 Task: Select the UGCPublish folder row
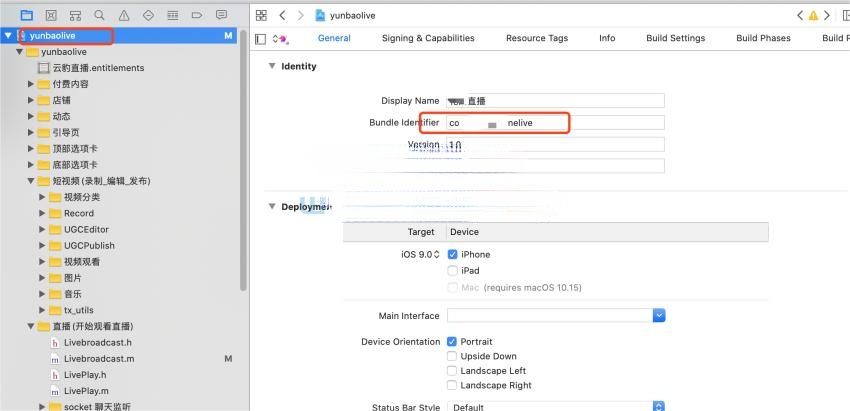point(118,246)
